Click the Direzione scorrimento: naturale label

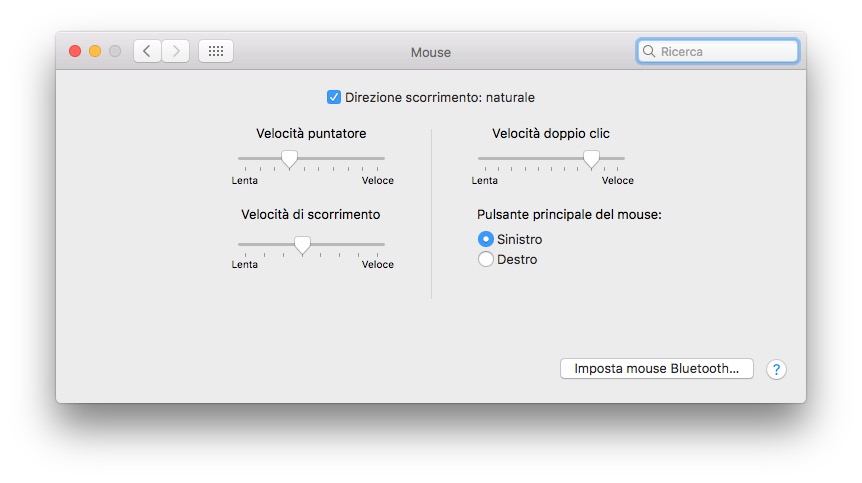pos(440,97)
